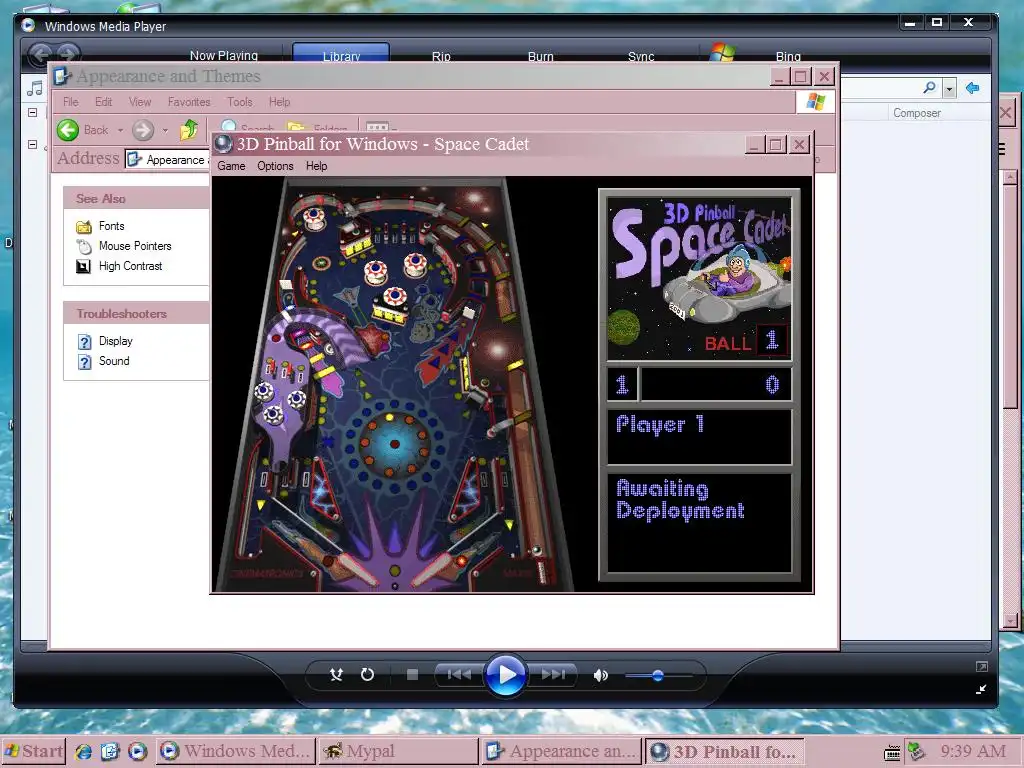1024x768 pixels.
Task: Open Edit menu in Appearance and Themes window
Action: [x=103, y=102]
